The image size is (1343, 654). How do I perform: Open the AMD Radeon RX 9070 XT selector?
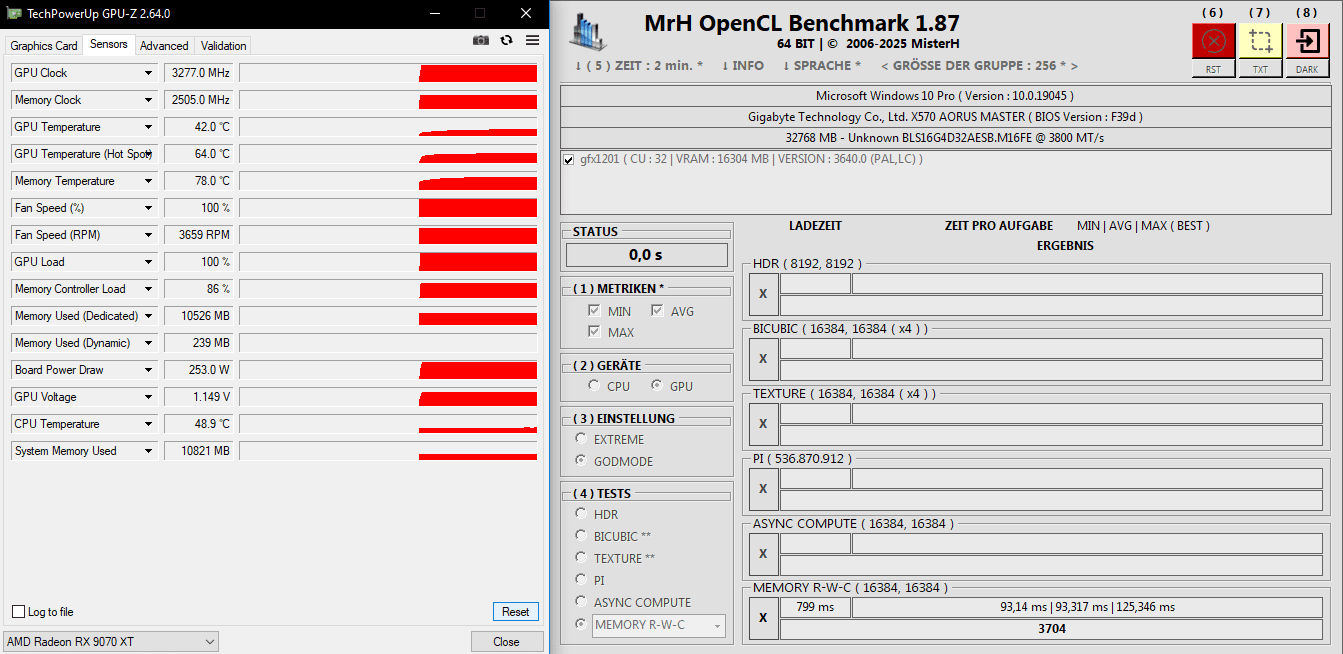pos(111,641)
